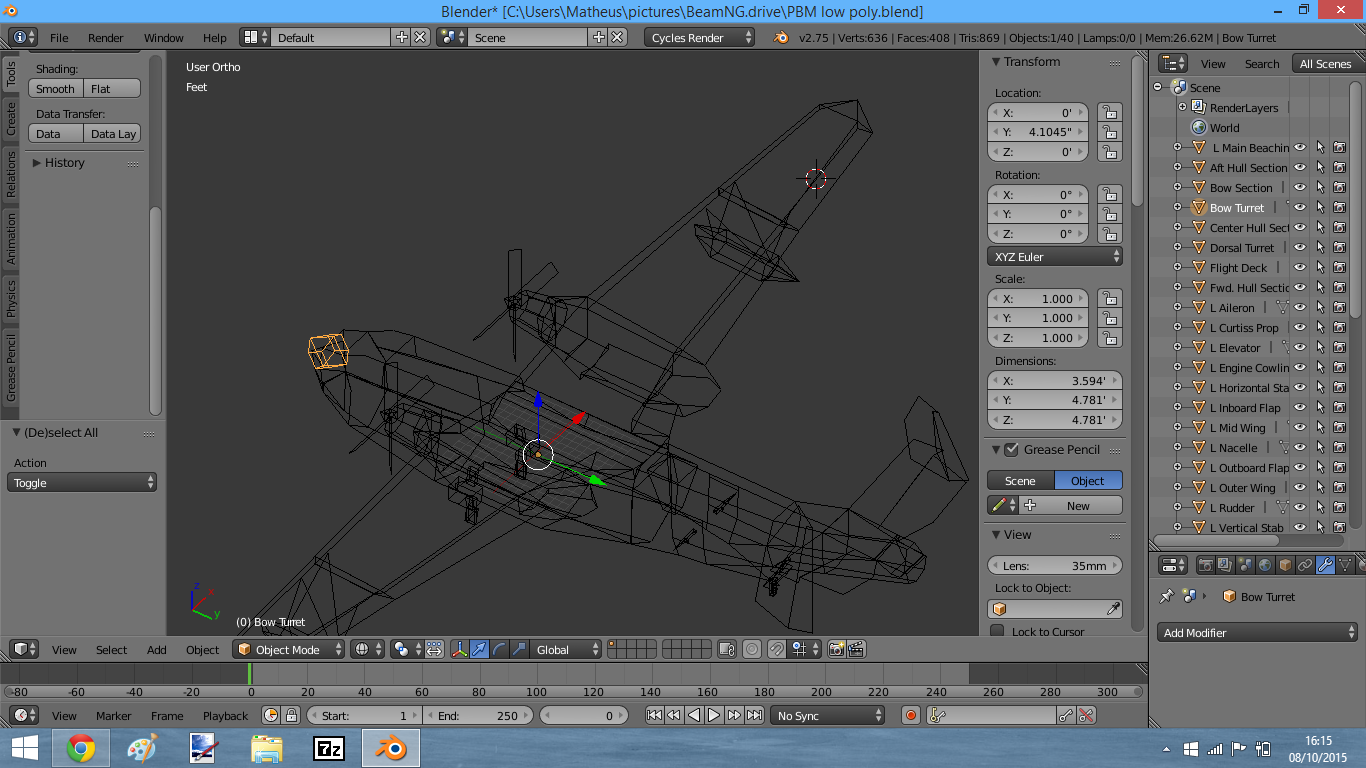Viewport: 1366px width, 768px height.
Task: Toggle the 3D manipulator widget icon
Action: pyautogui.click(x=460, y=650)
